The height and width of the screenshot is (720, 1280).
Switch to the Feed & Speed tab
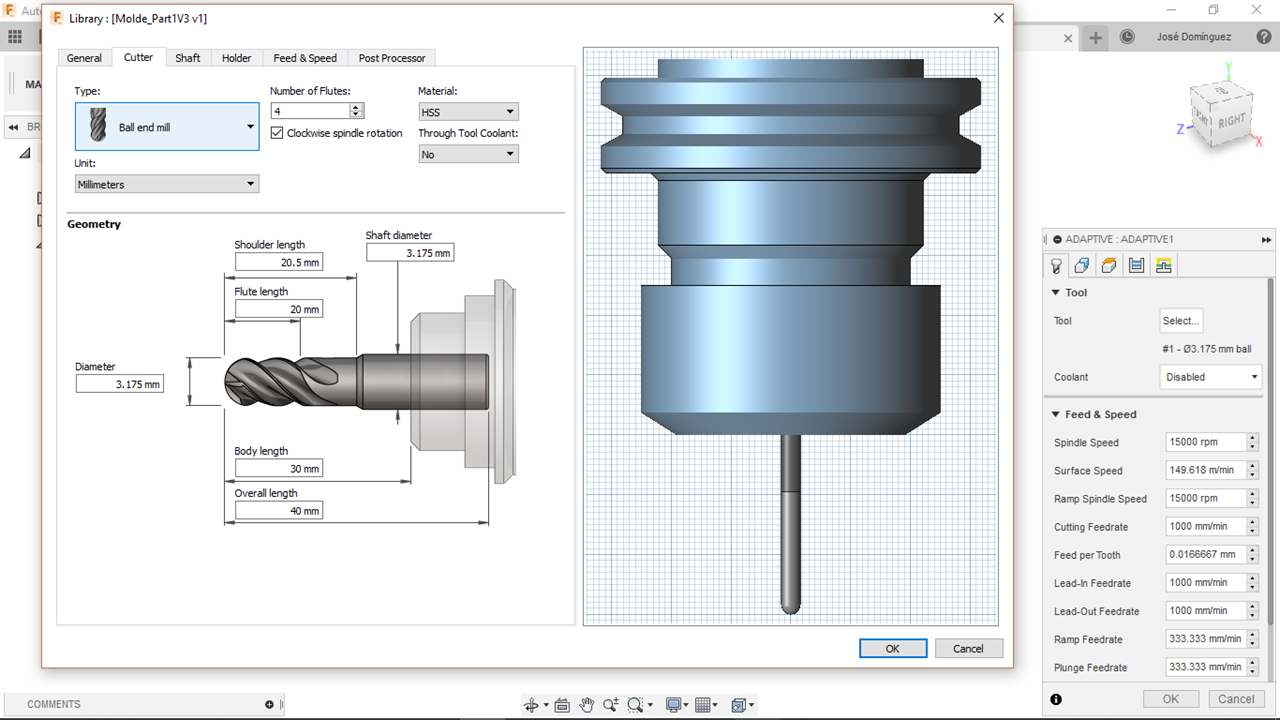[x=305, y=58]
